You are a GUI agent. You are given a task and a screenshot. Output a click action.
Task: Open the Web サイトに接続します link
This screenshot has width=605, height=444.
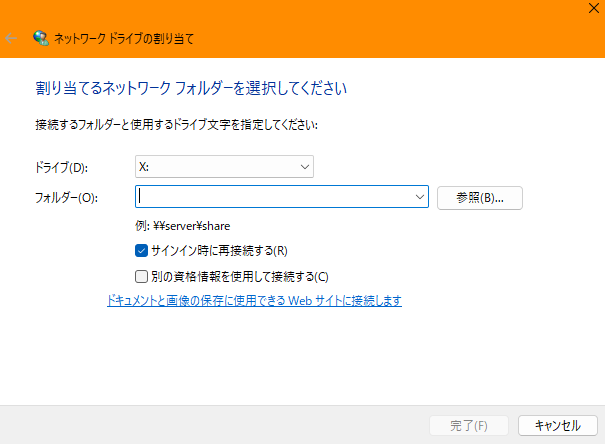pos(254,300)
